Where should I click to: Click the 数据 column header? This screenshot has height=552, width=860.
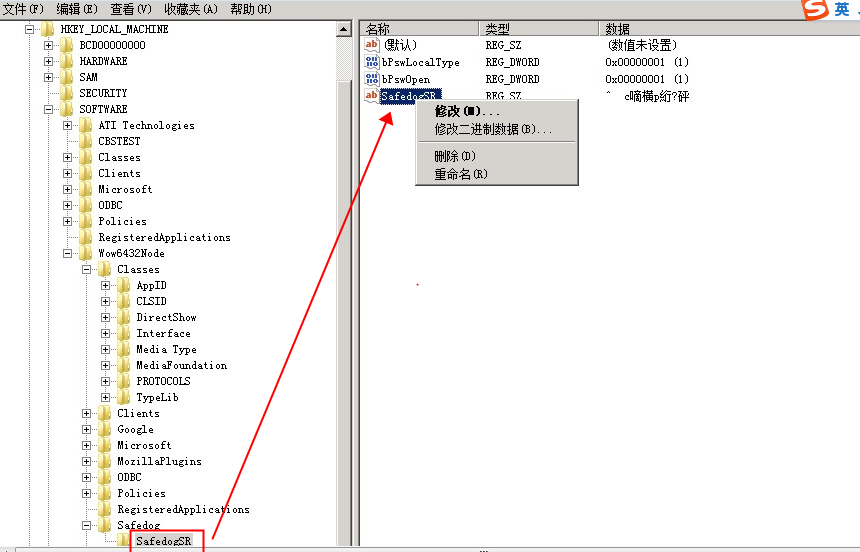618,29
